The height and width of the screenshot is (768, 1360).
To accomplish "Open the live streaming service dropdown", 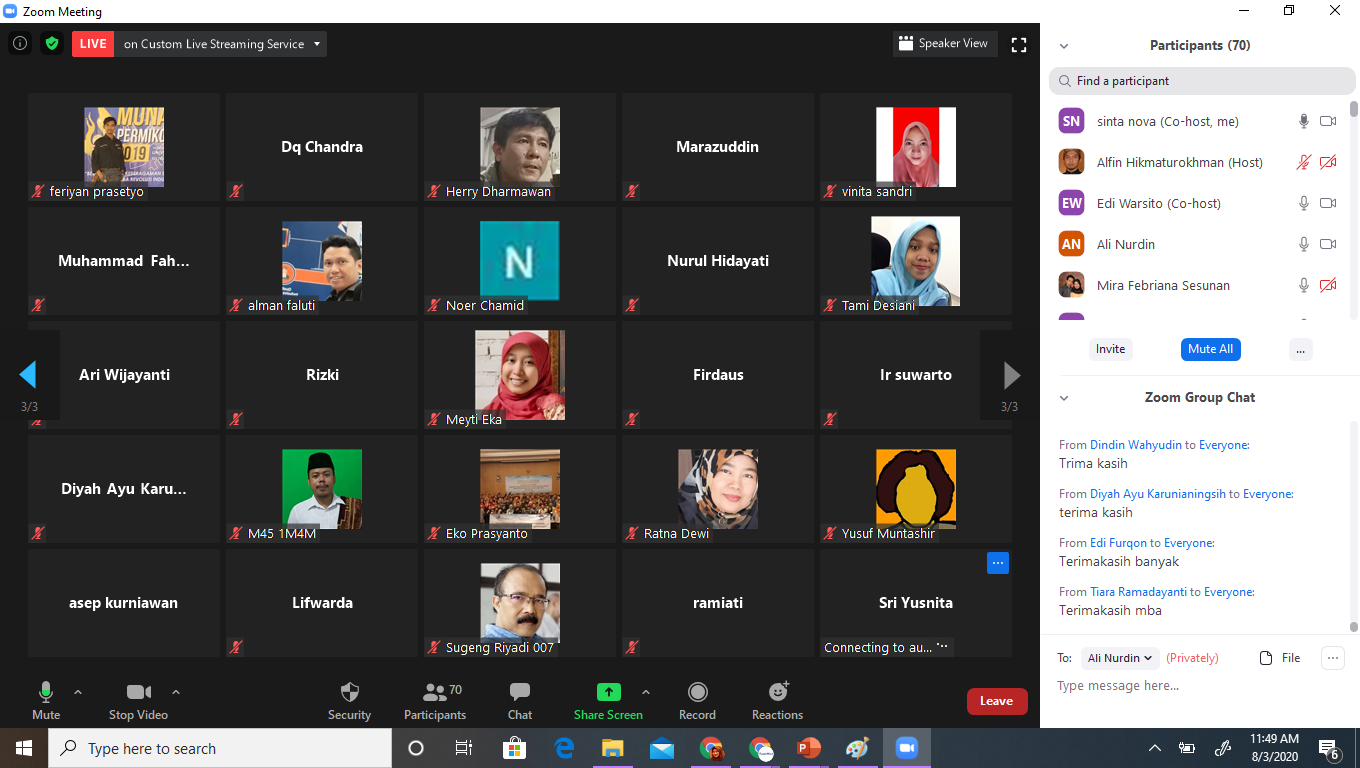I will point(317,44).
